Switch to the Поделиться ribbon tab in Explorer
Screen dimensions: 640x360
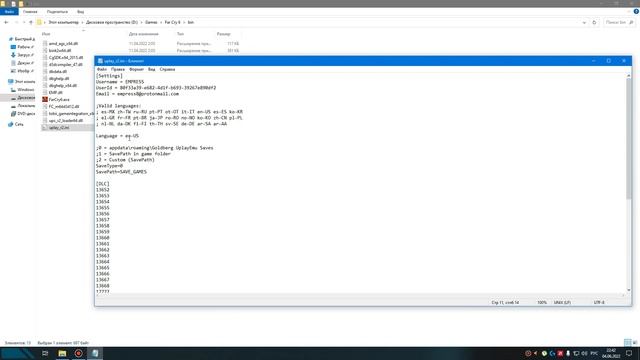pos(57,12)
